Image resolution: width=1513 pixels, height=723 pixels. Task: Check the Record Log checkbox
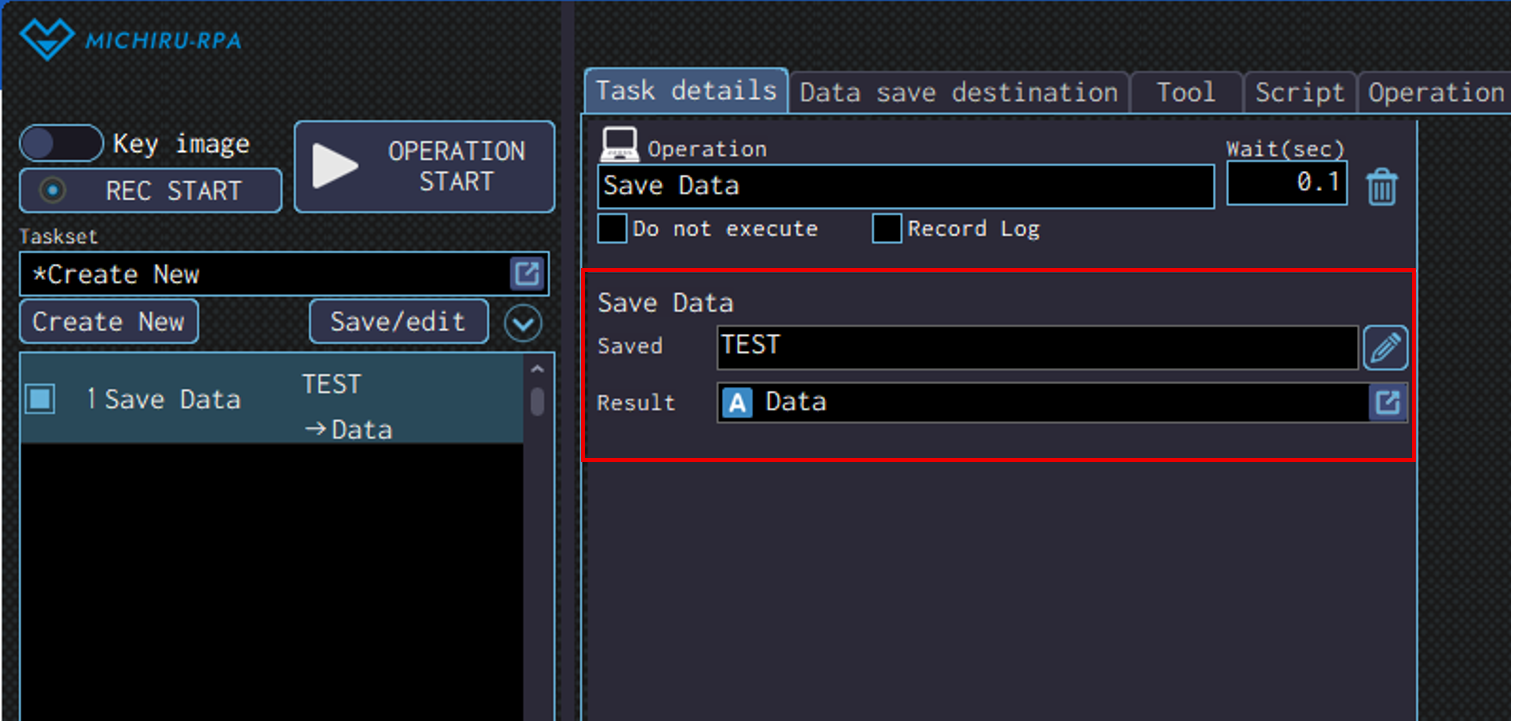tap(887, 229)
